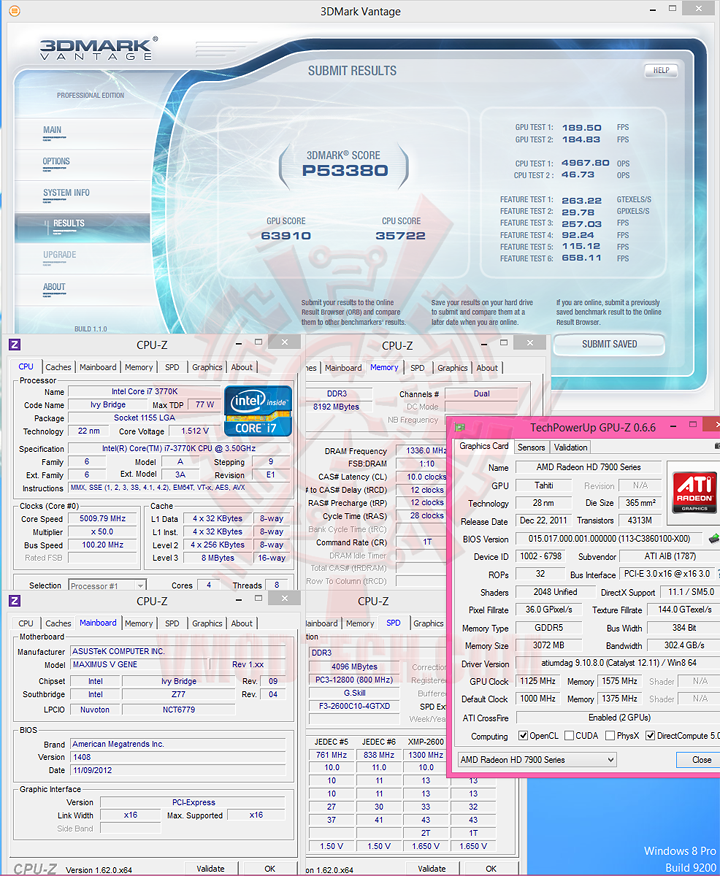Click the Driver Version field in GPU-Z
The height and width of the screenshot is (876, 720).
click(617, 663)
